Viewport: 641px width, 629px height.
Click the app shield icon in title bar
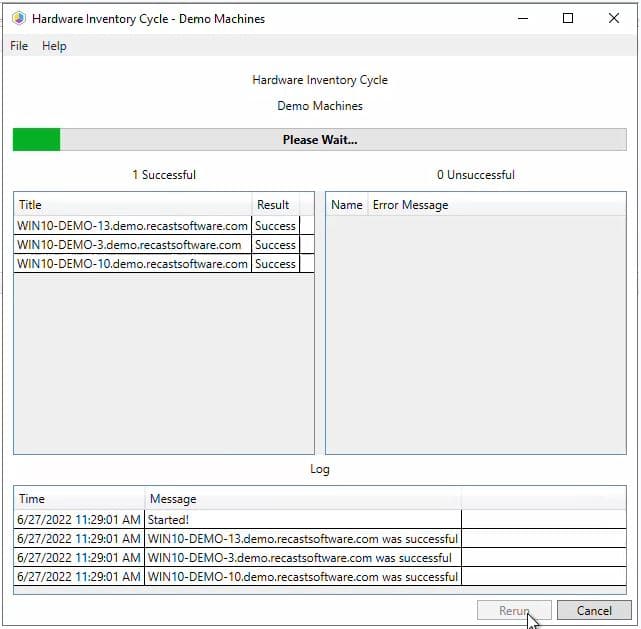point(18,18)
